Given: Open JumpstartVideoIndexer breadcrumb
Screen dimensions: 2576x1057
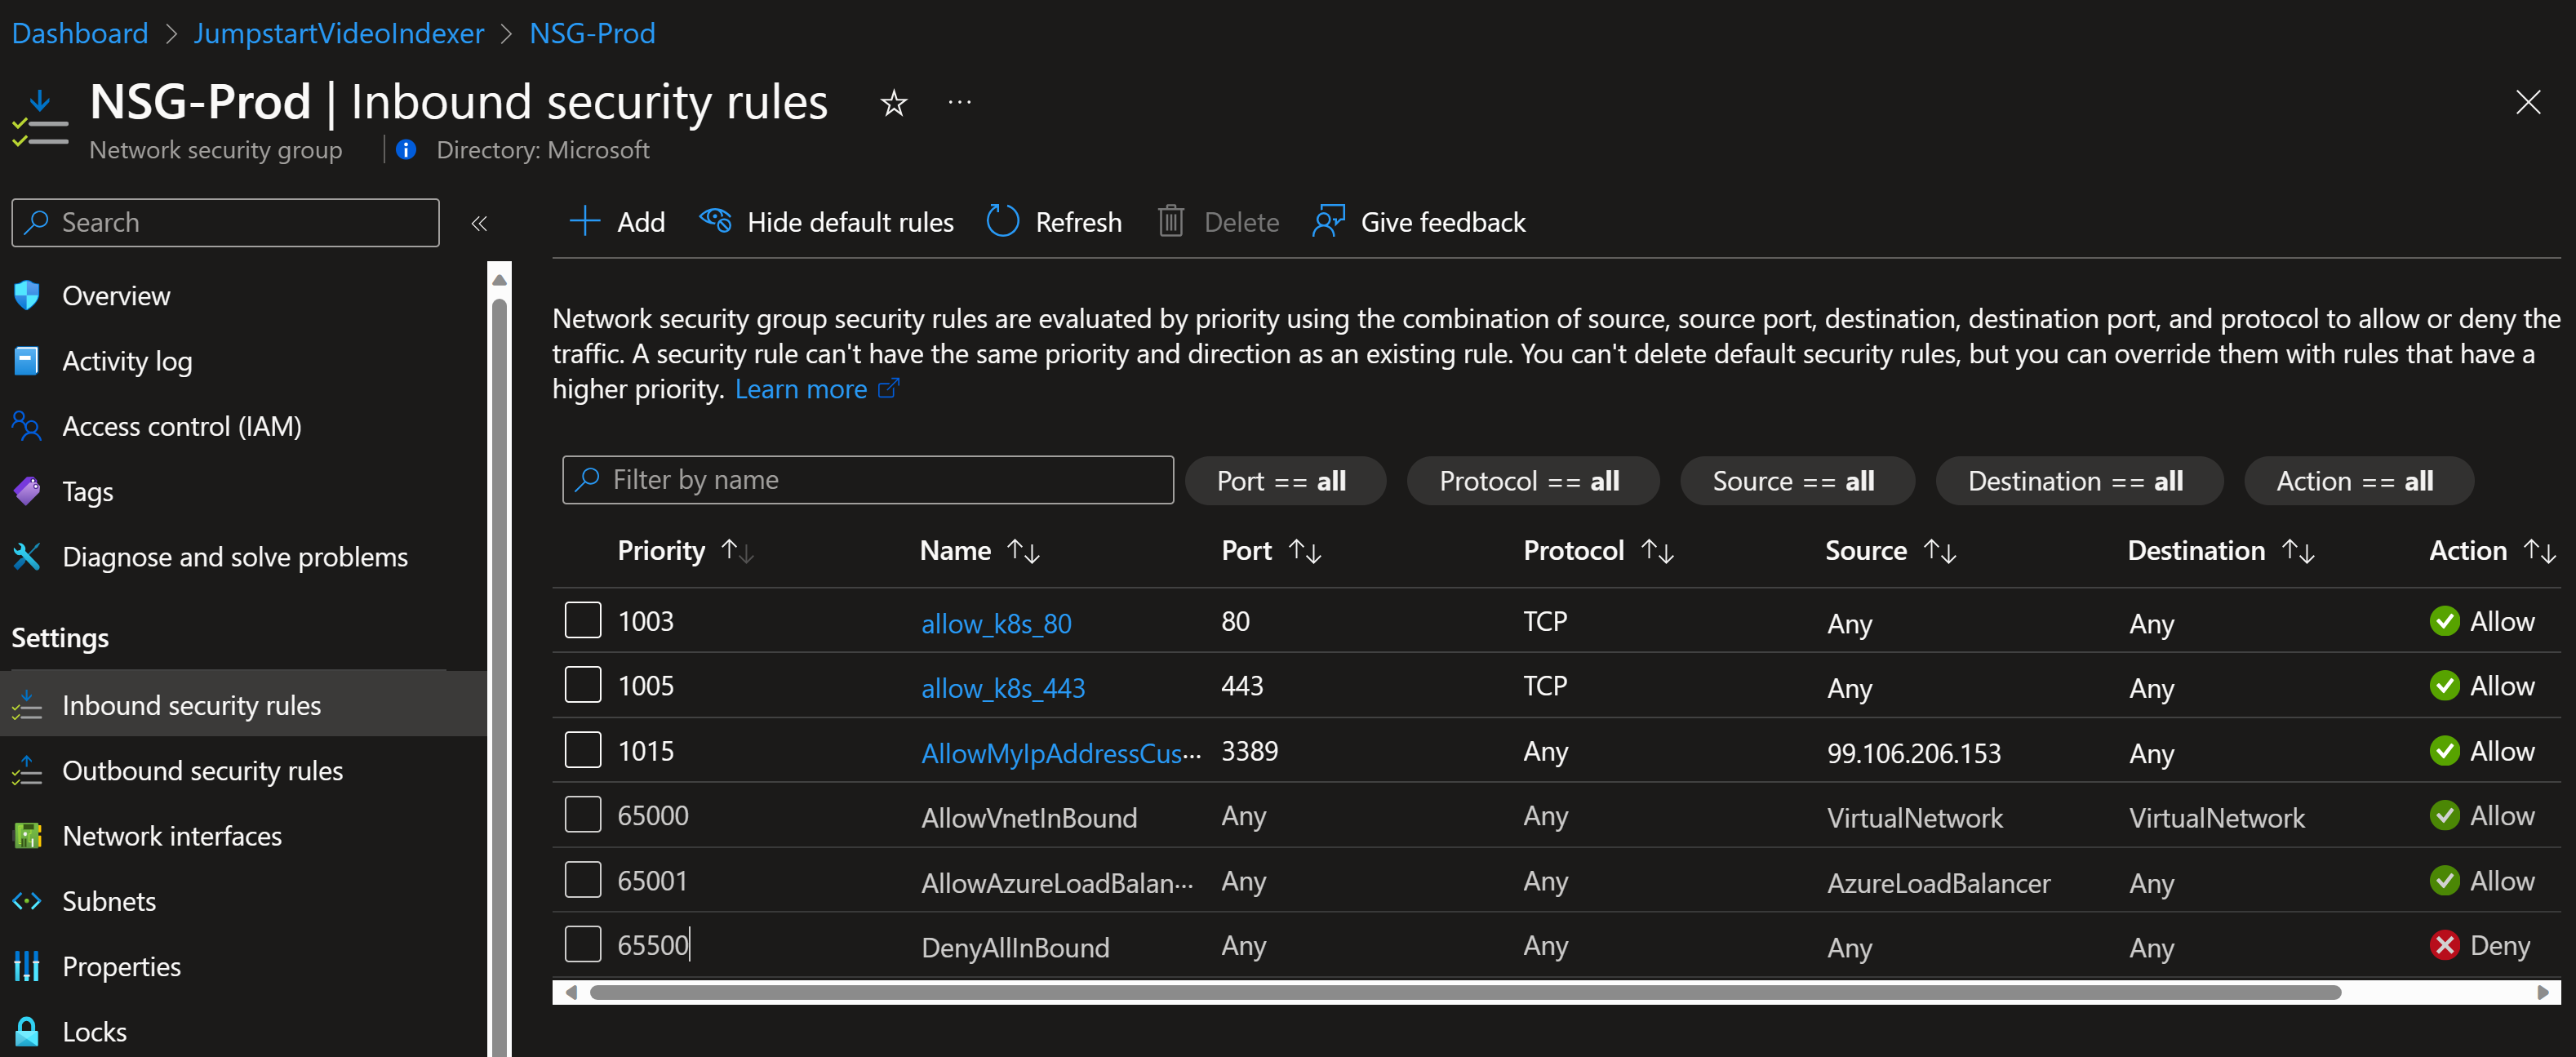Looking at the screenshot, I should coord(338,33).
